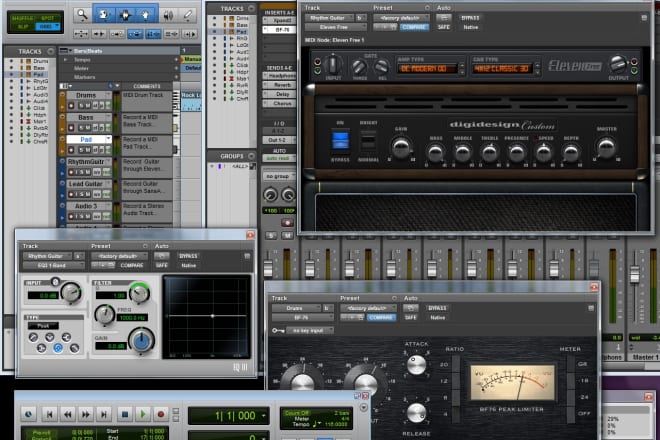The height and width of the screenshot is (440, 660).
Task: Click the Eleven Free automation enable icon under Auto
Action: [x=443, y=18]
